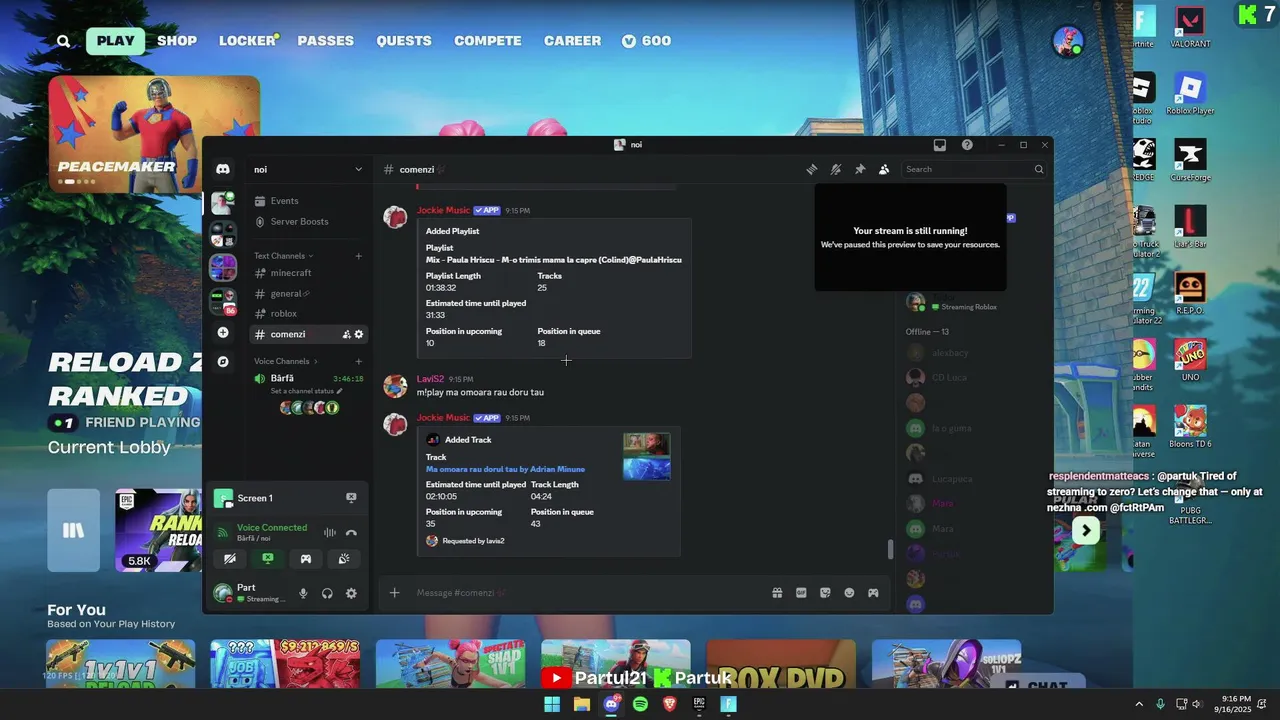
Task: Click the Fortnite PLAY button
Action: (x=116, y=41)
